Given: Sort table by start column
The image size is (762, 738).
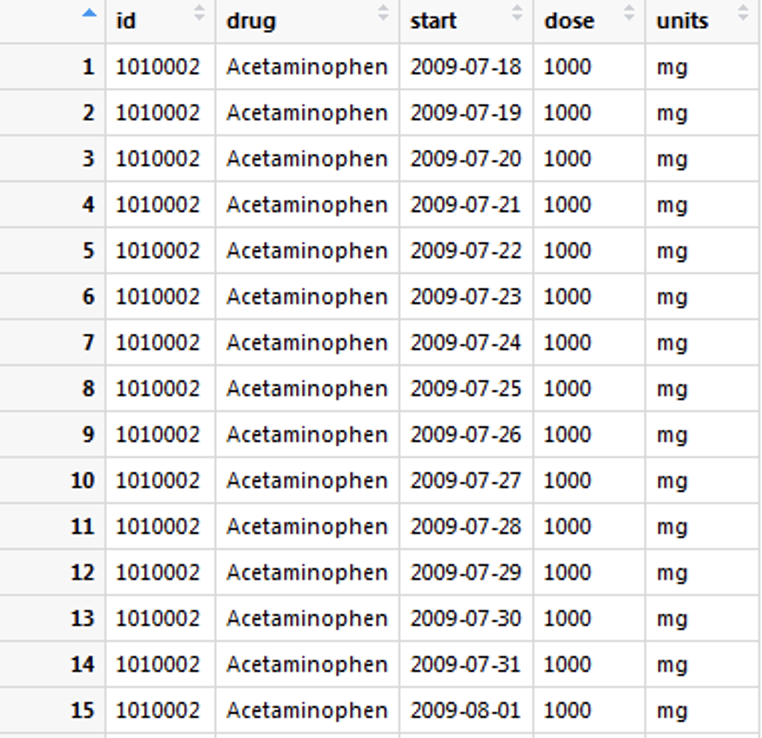Looking at the screenshot, I should coord(517,13).
